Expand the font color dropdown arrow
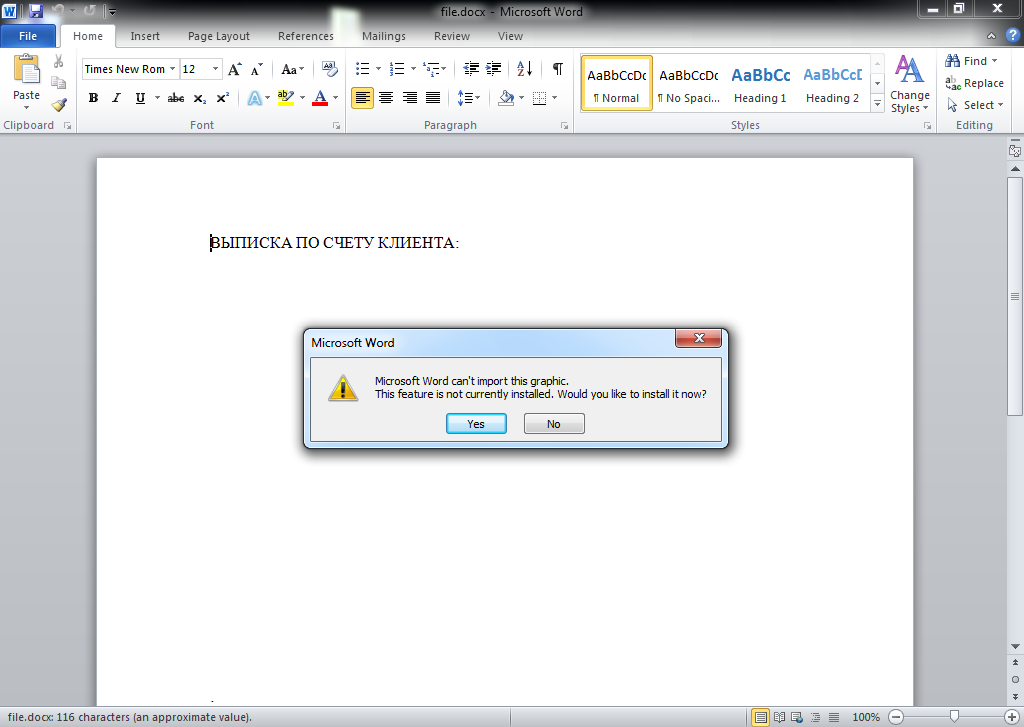Viewport: 1024px width, 727px height. [x=336, y=98]
